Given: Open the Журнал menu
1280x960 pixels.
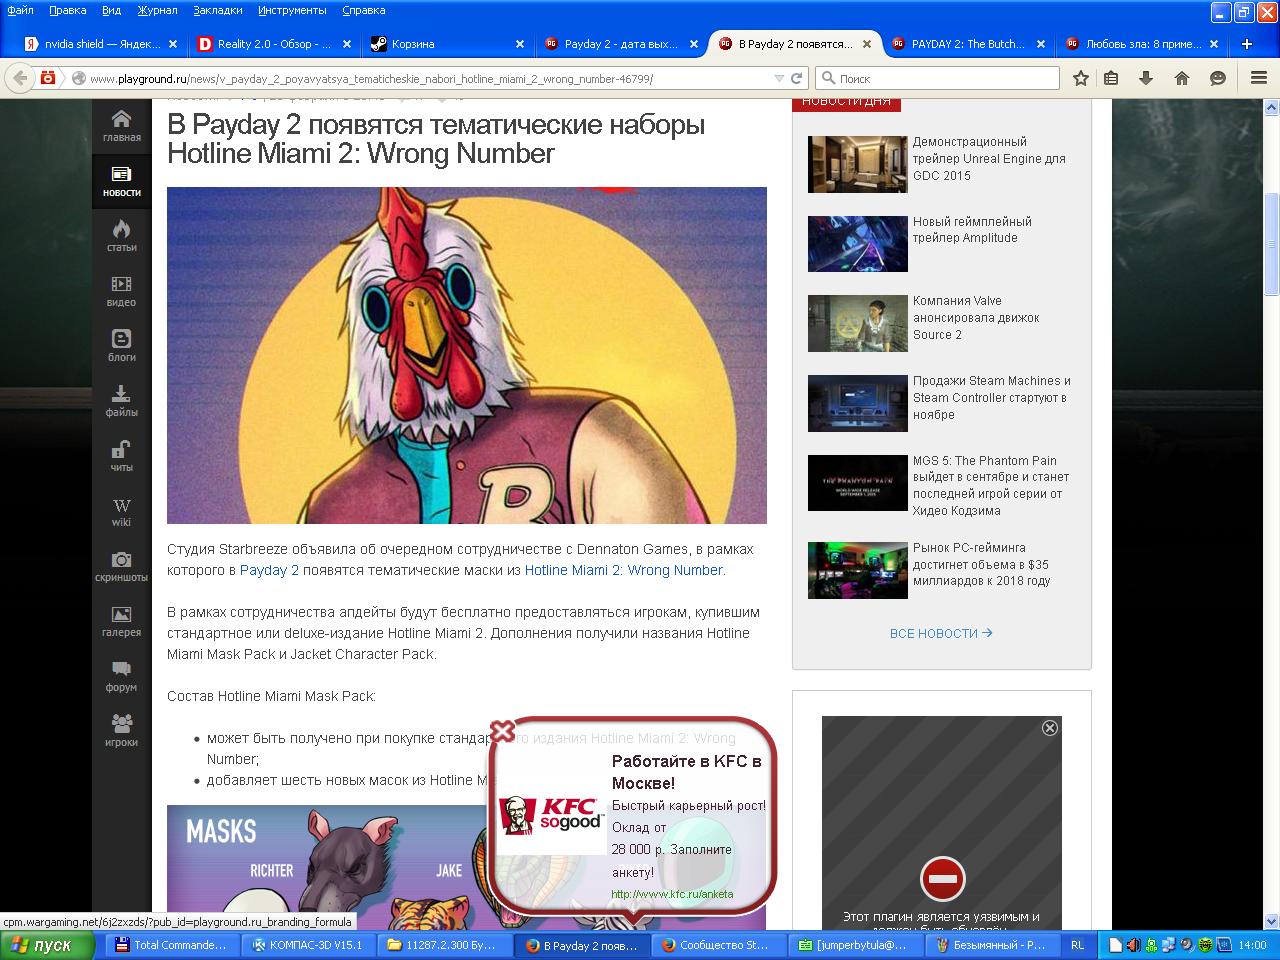Looking at the screenshot, I should point(156,10).
